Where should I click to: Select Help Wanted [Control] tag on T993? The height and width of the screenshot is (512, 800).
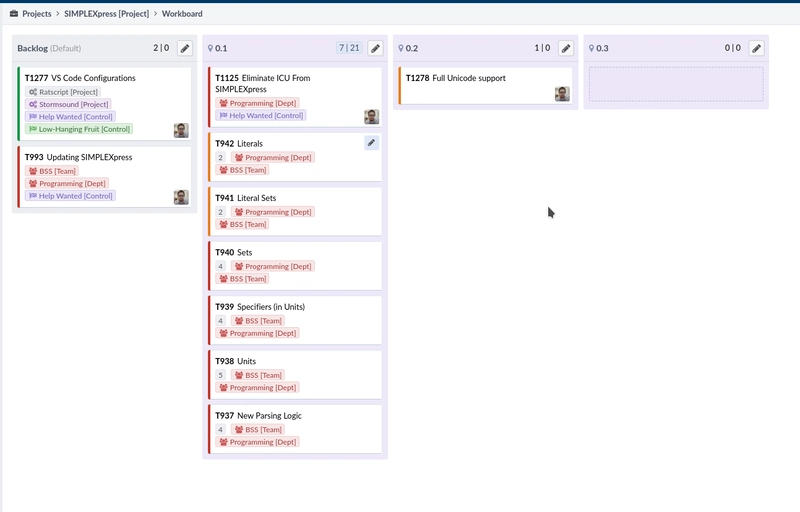[70, 196]
